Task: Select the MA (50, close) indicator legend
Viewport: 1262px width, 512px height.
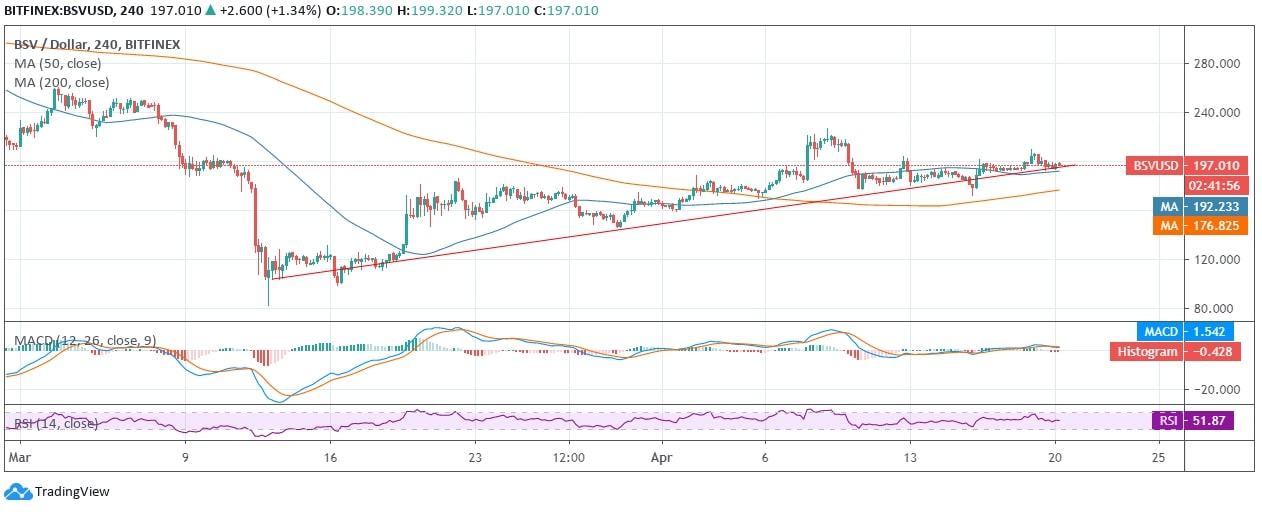Action: coord(57,63)
